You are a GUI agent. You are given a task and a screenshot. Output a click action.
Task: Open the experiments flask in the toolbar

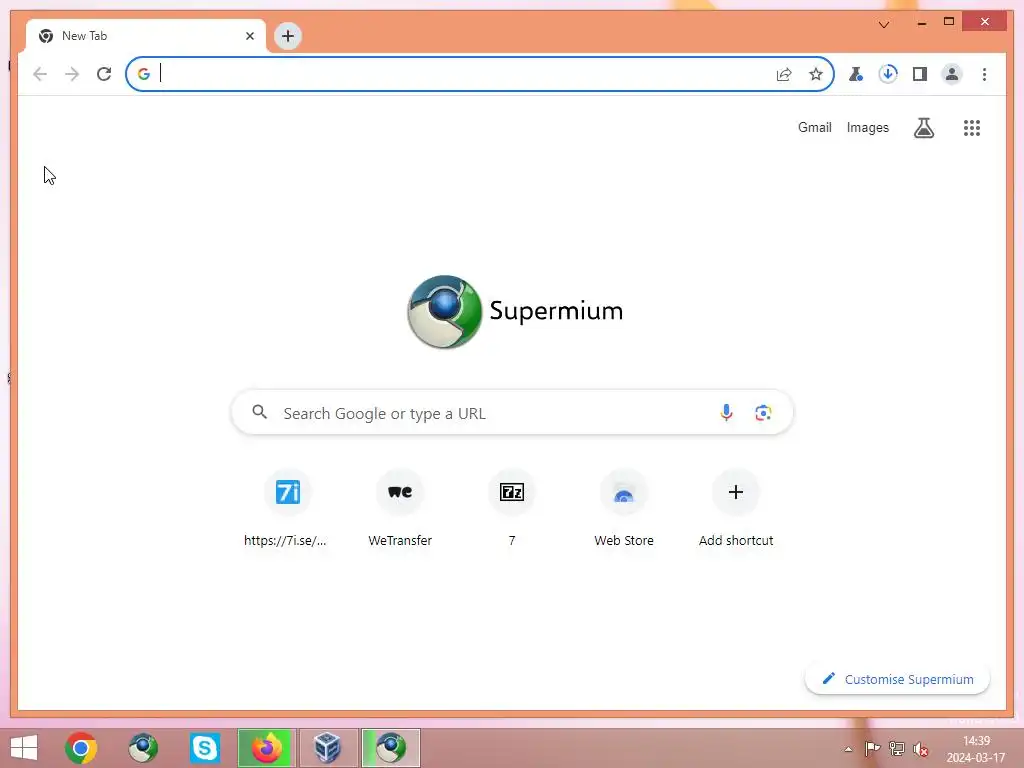[856, 74]
